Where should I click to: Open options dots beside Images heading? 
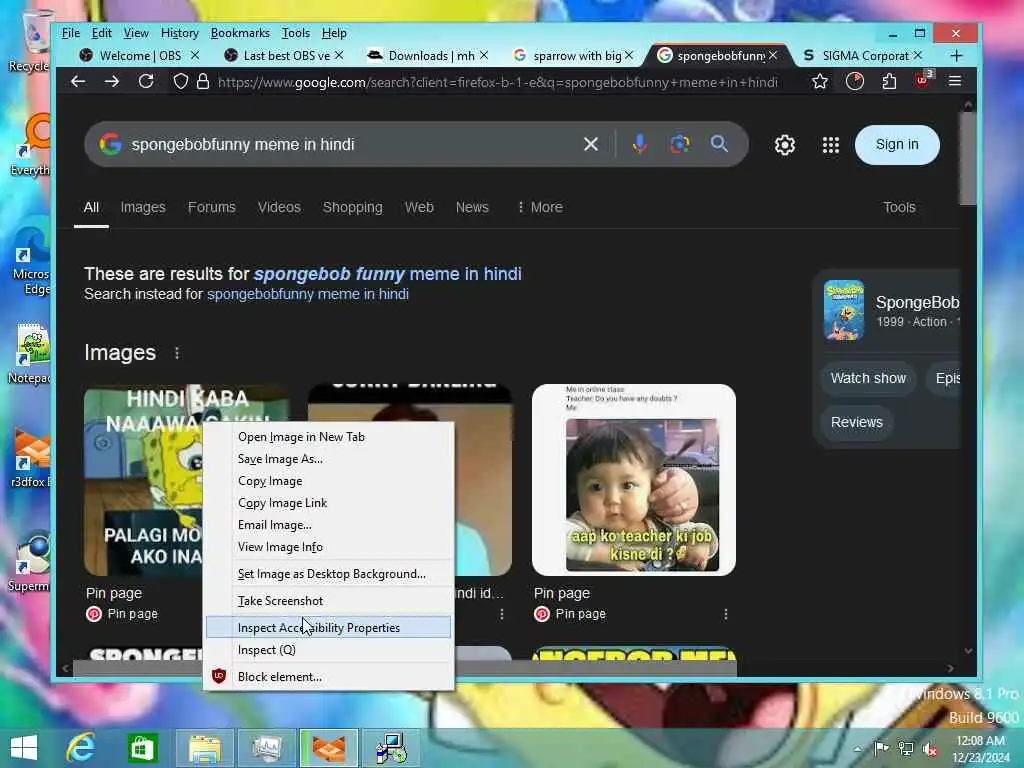pyautogui.click(x=177, y=353)
